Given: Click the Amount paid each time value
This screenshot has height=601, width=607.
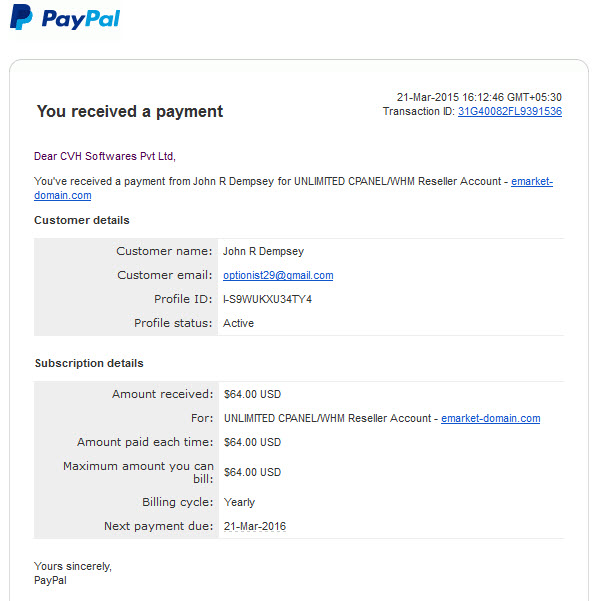Looking at the screenshot, I should point(252,442).
